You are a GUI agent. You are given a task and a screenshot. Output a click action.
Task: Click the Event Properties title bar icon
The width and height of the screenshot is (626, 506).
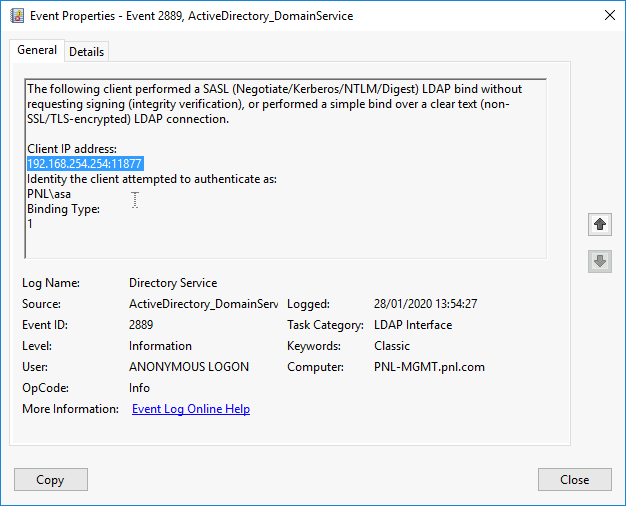(x=17, y=16)
